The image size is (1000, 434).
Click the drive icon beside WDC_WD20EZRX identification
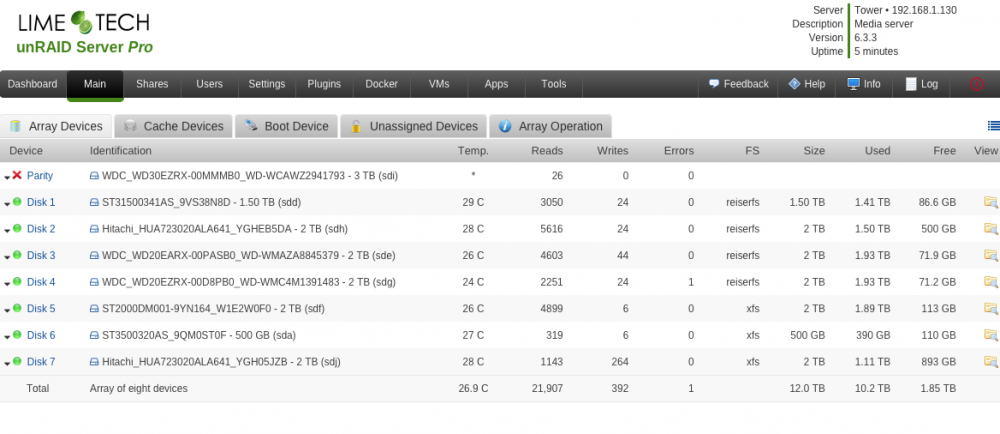pos(94,282)
